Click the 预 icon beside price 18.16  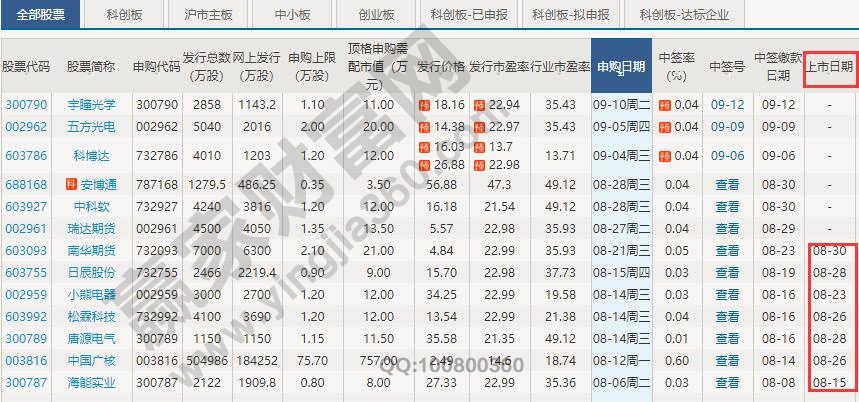pyautogui.click(x=424, y=104)
